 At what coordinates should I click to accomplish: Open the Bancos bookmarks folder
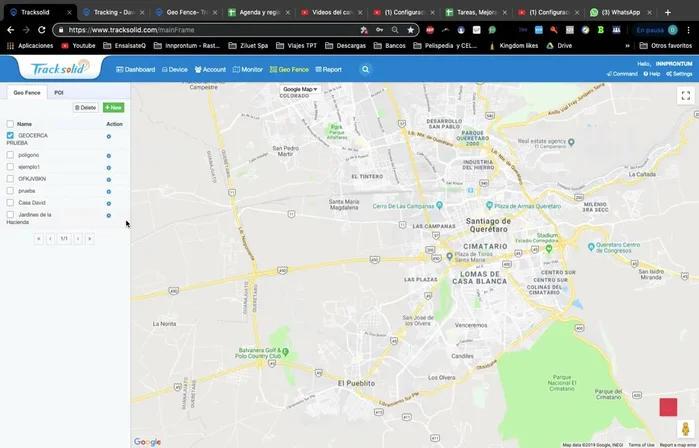click(390, 45)
